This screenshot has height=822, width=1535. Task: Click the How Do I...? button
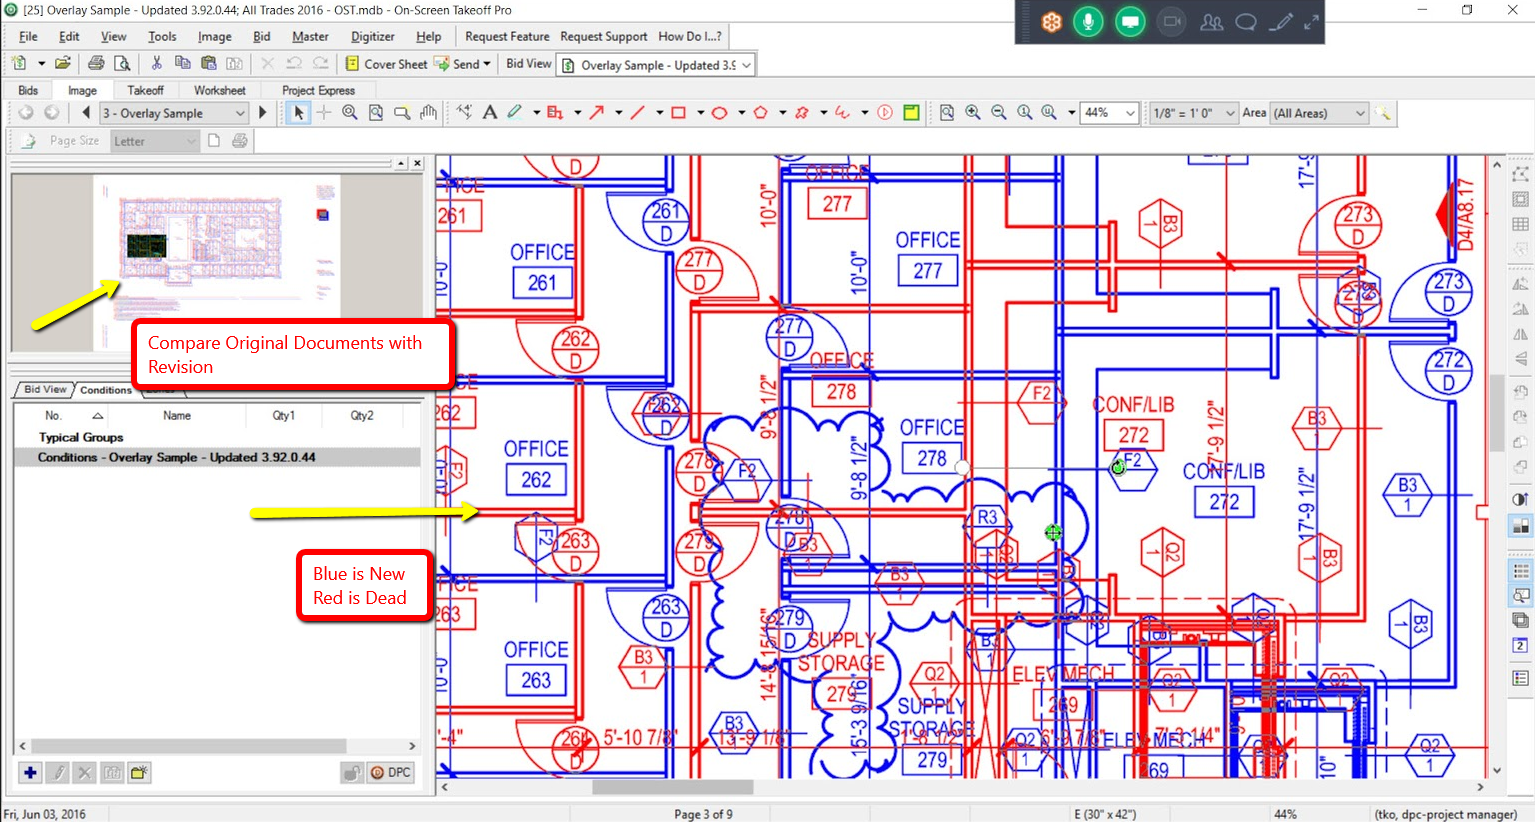(x=690, y=36)
